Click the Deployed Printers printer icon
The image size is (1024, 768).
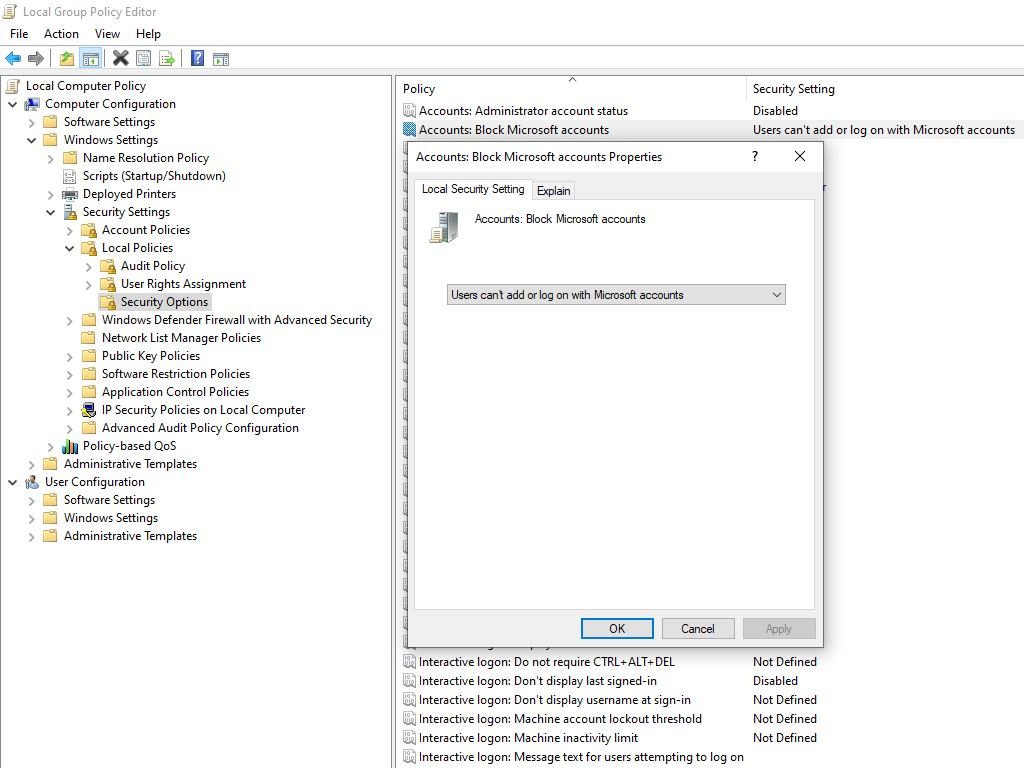pos(70,194)
